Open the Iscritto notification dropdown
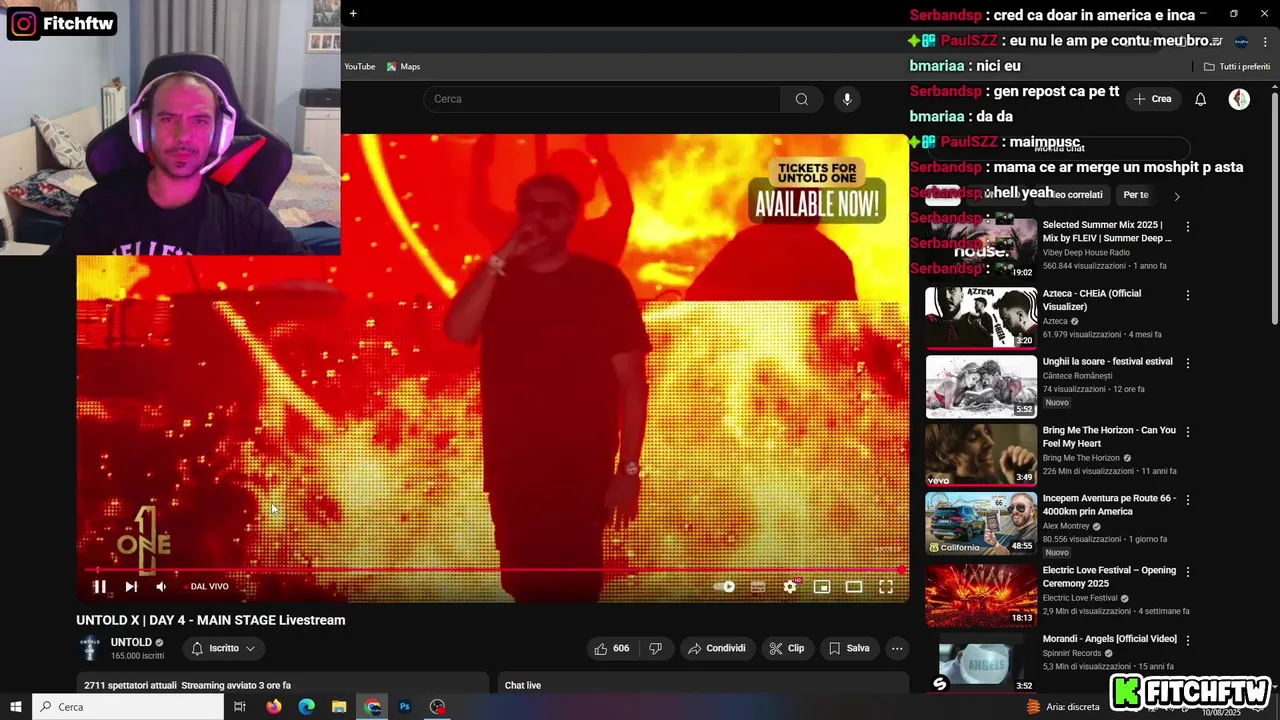Image resolution: width=1280 pixels, height=720 pixels. click(224, 648)
